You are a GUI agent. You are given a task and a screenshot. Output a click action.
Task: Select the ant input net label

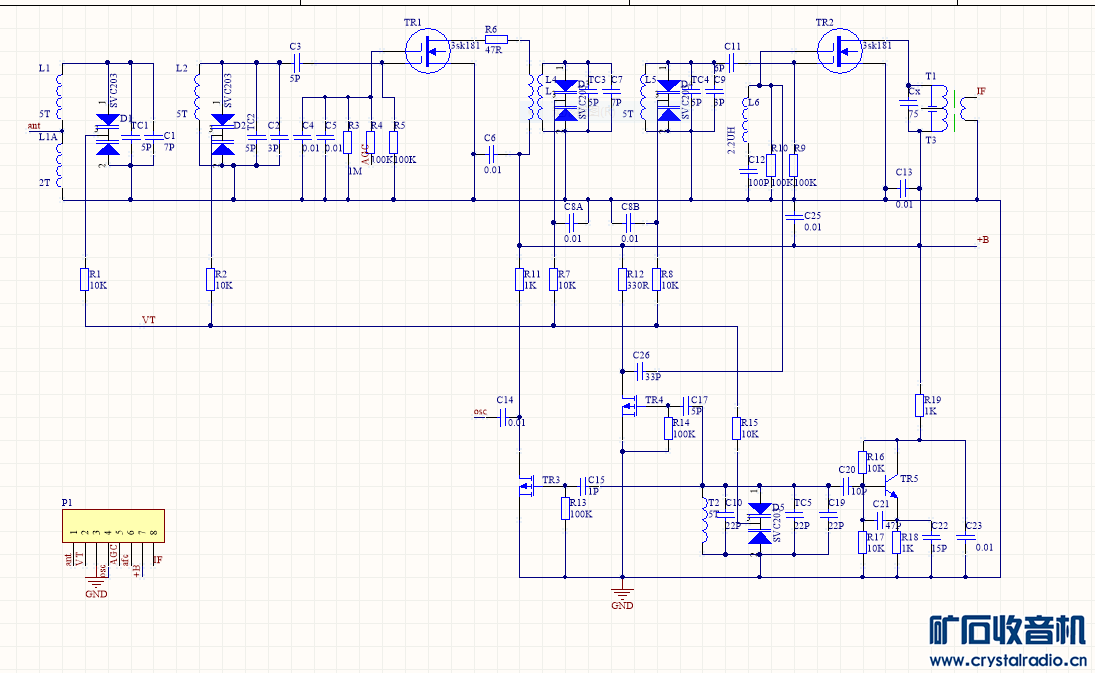click(x=34, y=126)
